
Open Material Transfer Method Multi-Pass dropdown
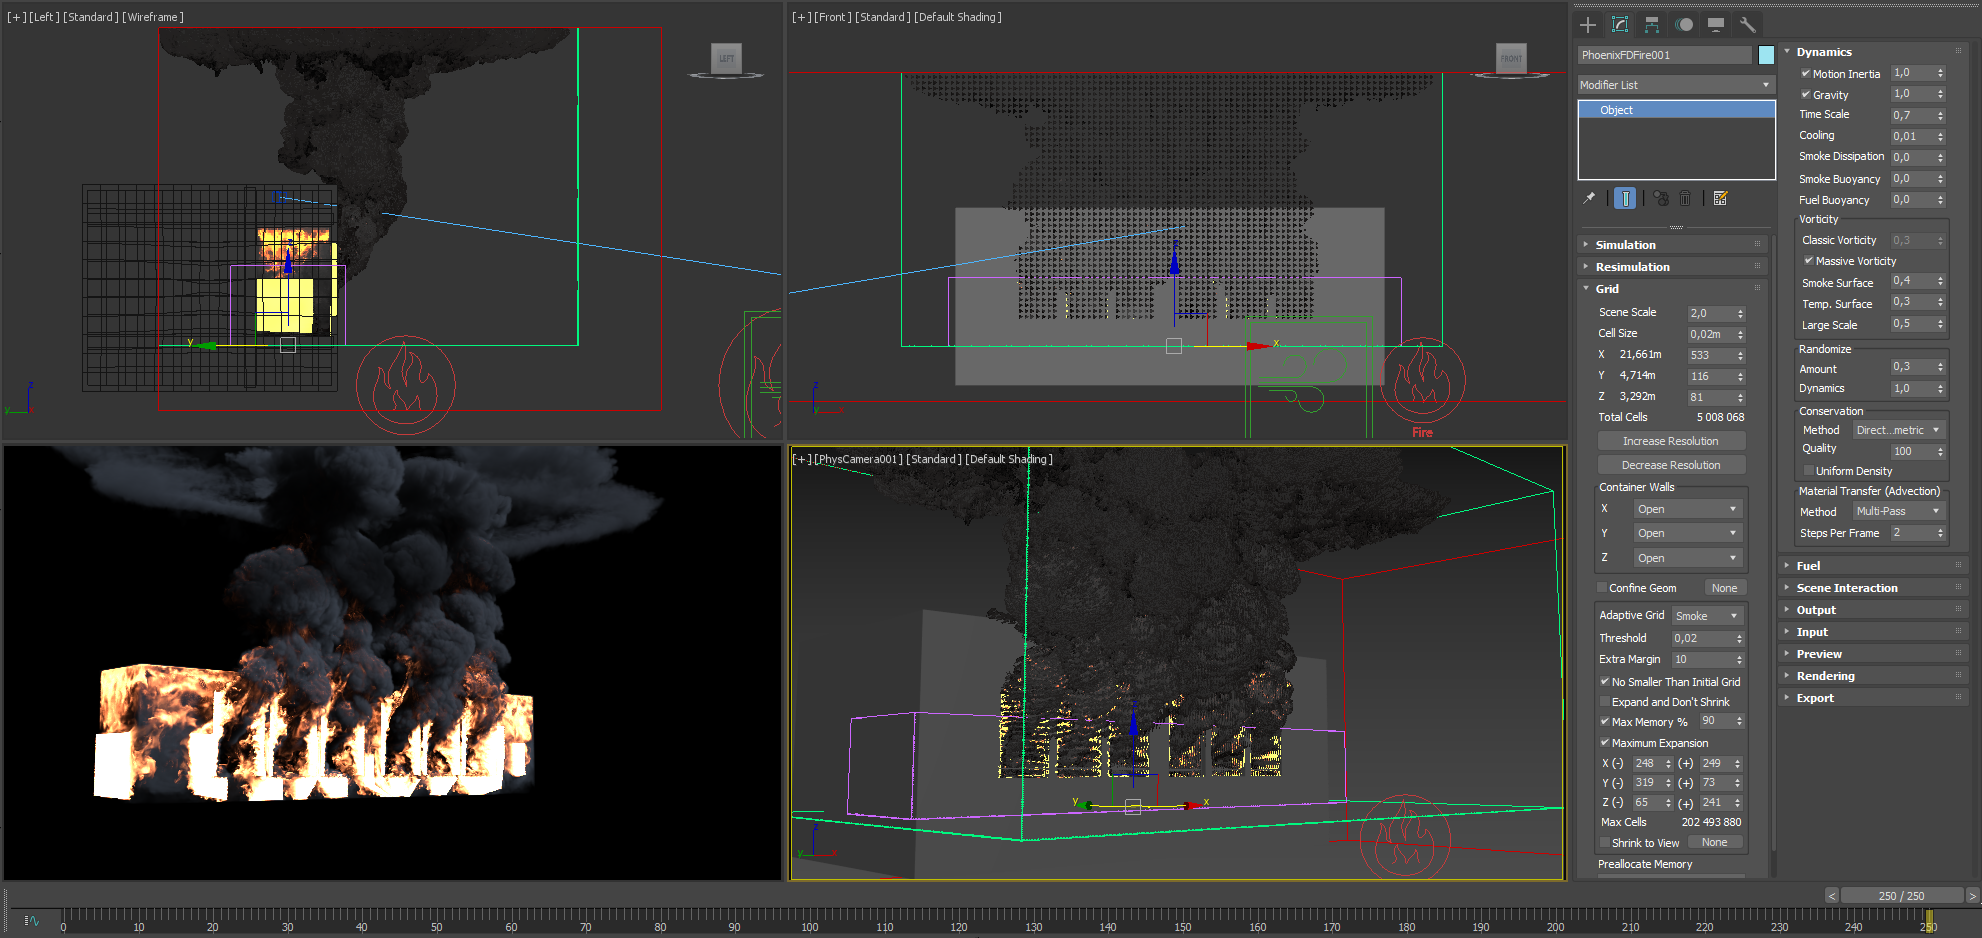(x=1899, y=511)
